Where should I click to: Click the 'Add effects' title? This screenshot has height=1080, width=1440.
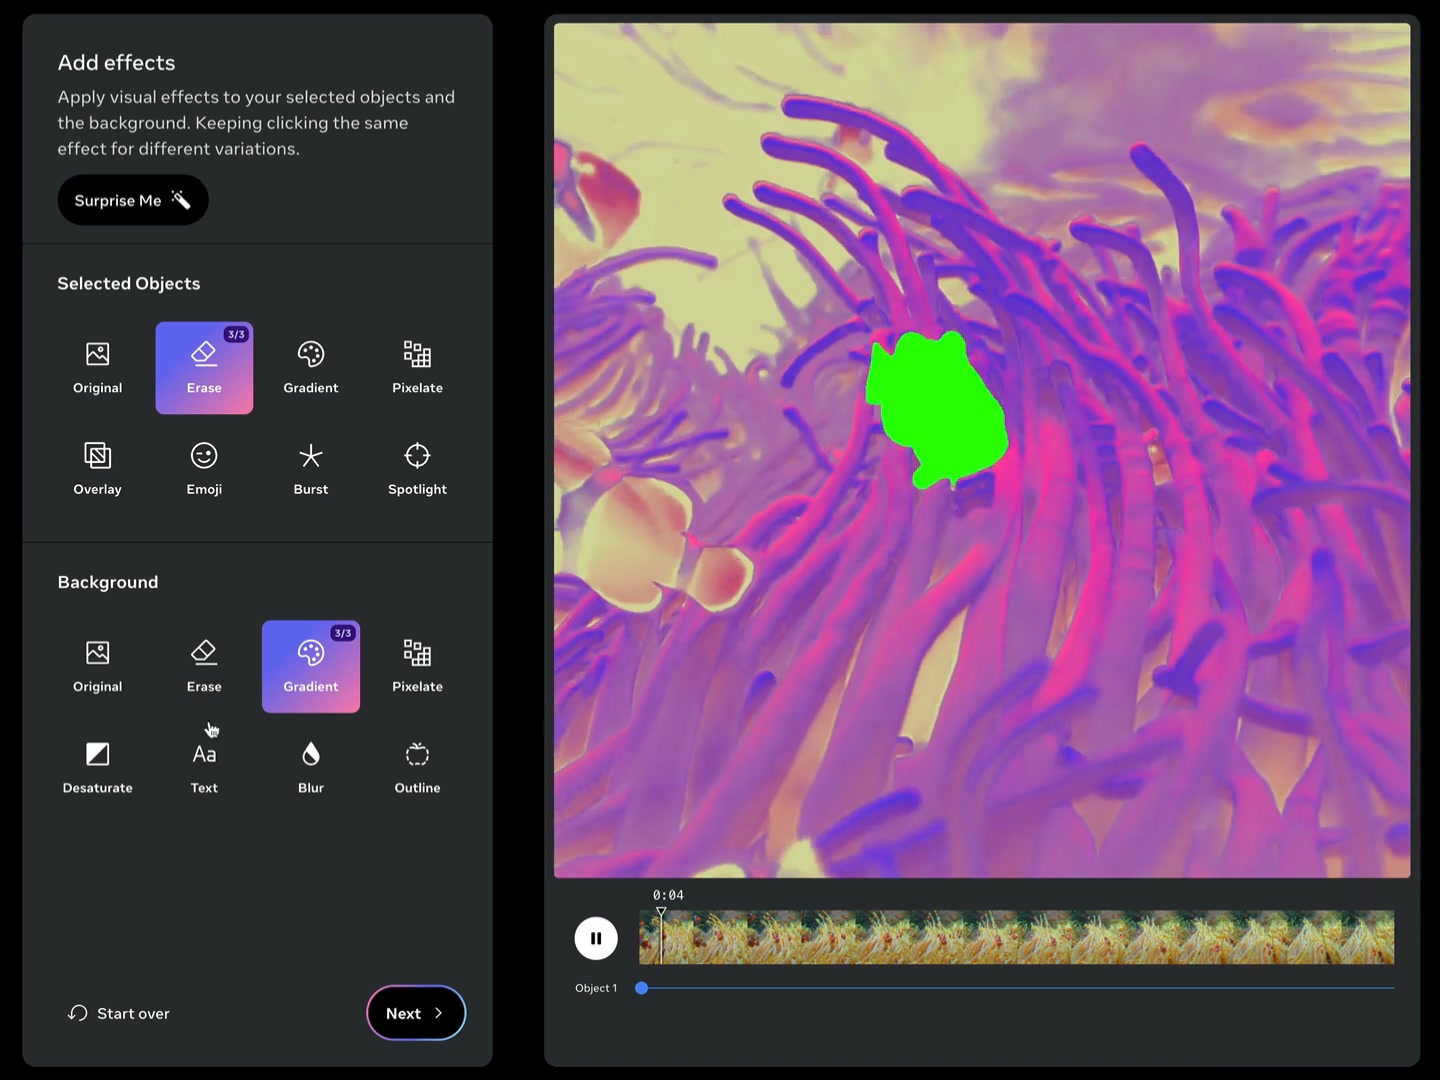(x=117, y=62)
